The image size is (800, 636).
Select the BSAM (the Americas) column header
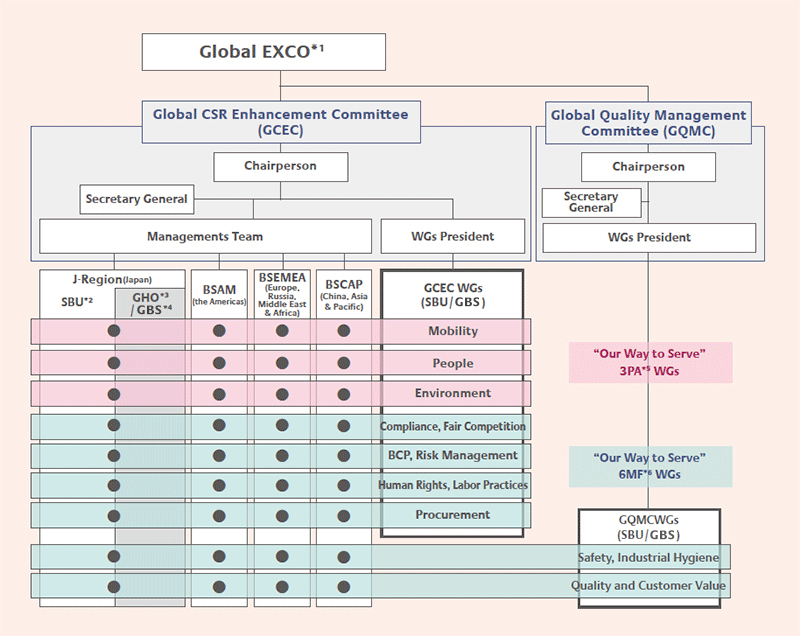[x=219, y=294]
